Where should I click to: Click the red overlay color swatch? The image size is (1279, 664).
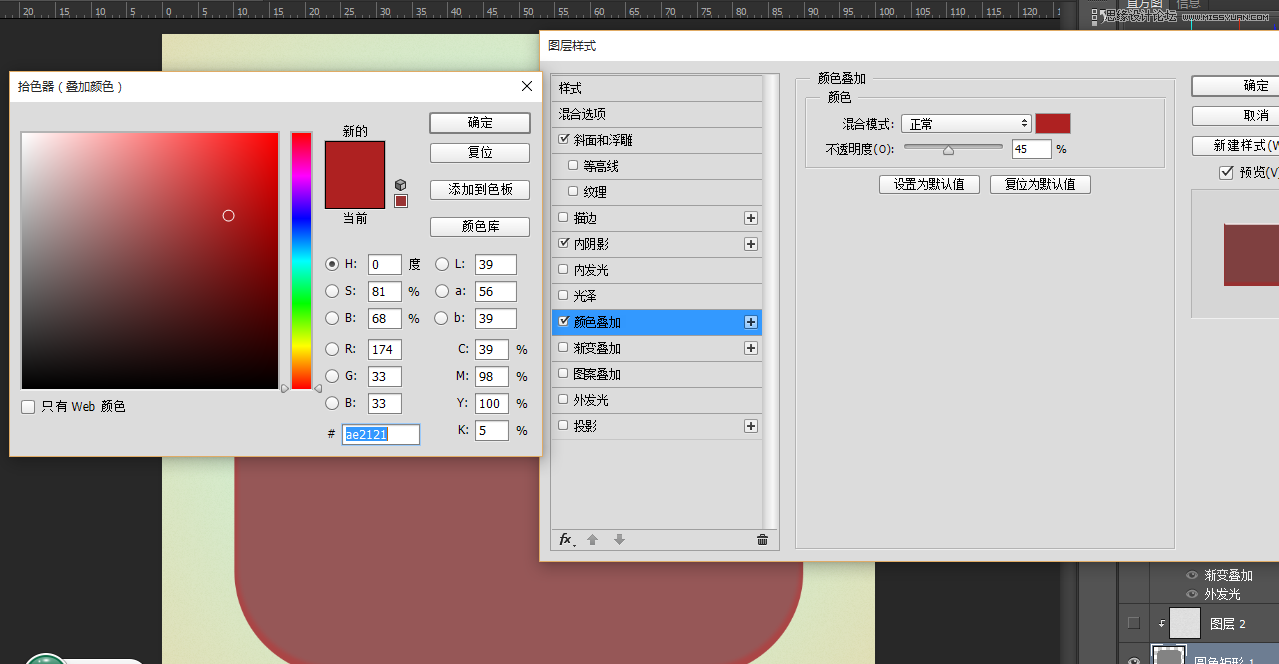coord(1052,124)
